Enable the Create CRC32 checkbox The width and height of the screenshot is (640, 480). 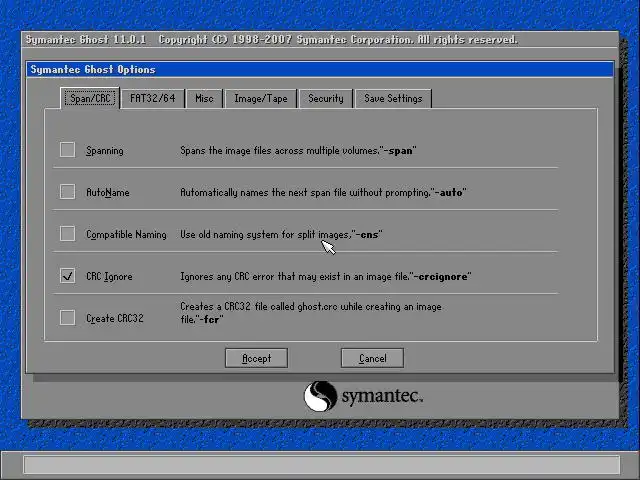[67, 318]
